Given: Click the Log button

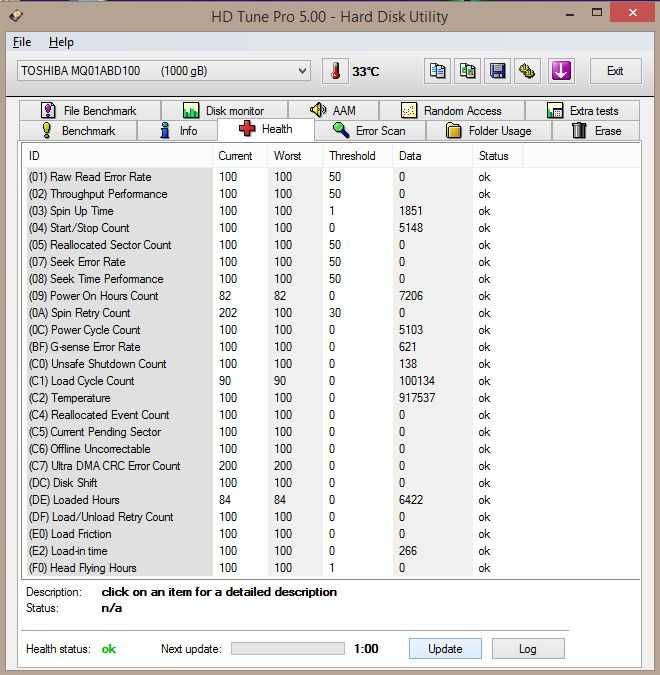Looking at the screenshot, I should click(528, 649).
